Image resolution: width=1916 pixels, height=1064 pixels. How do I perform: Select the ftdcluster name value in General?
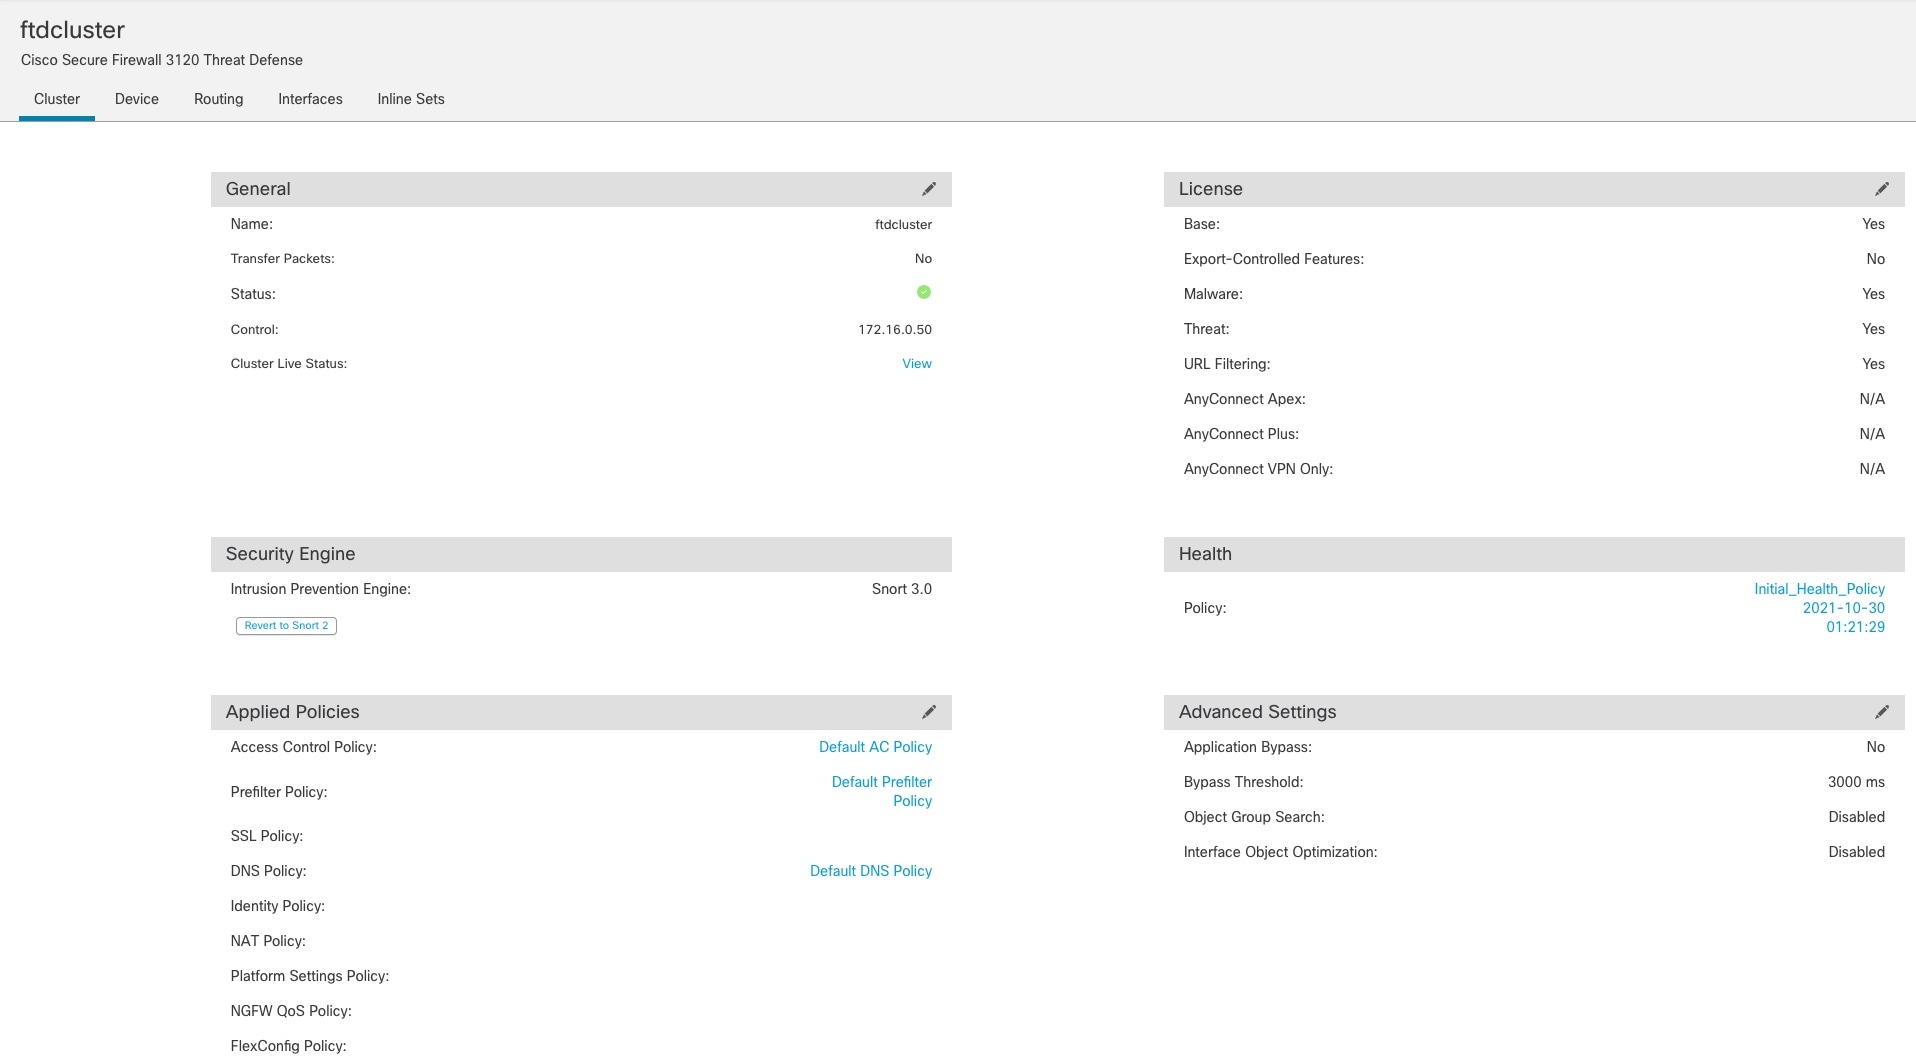click(x=903, y=224)
